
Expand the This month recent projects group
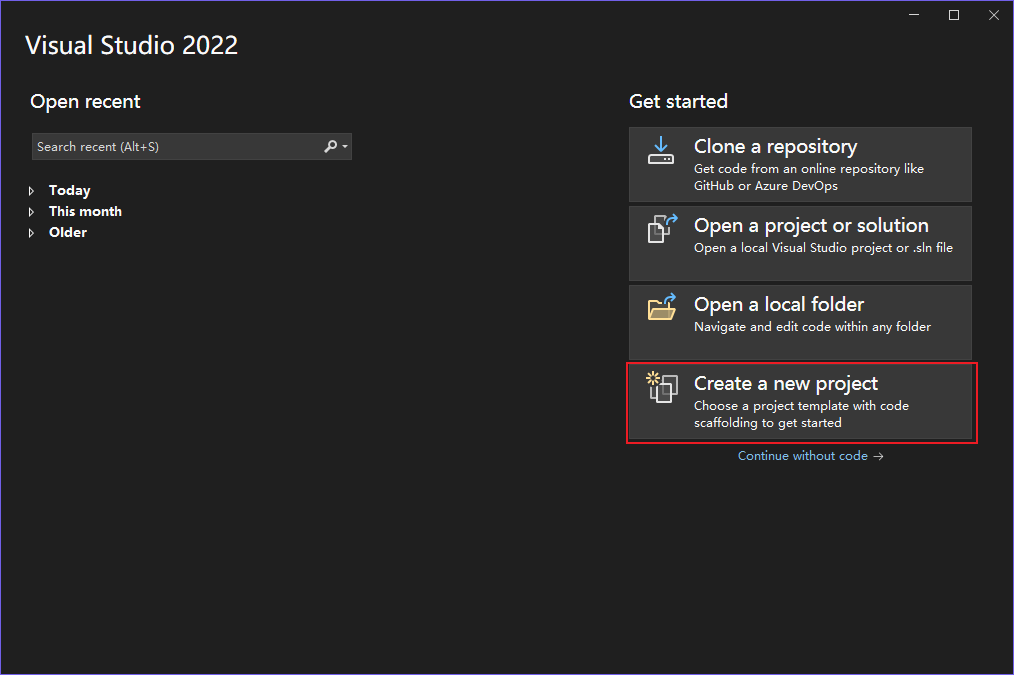(31, 211)
